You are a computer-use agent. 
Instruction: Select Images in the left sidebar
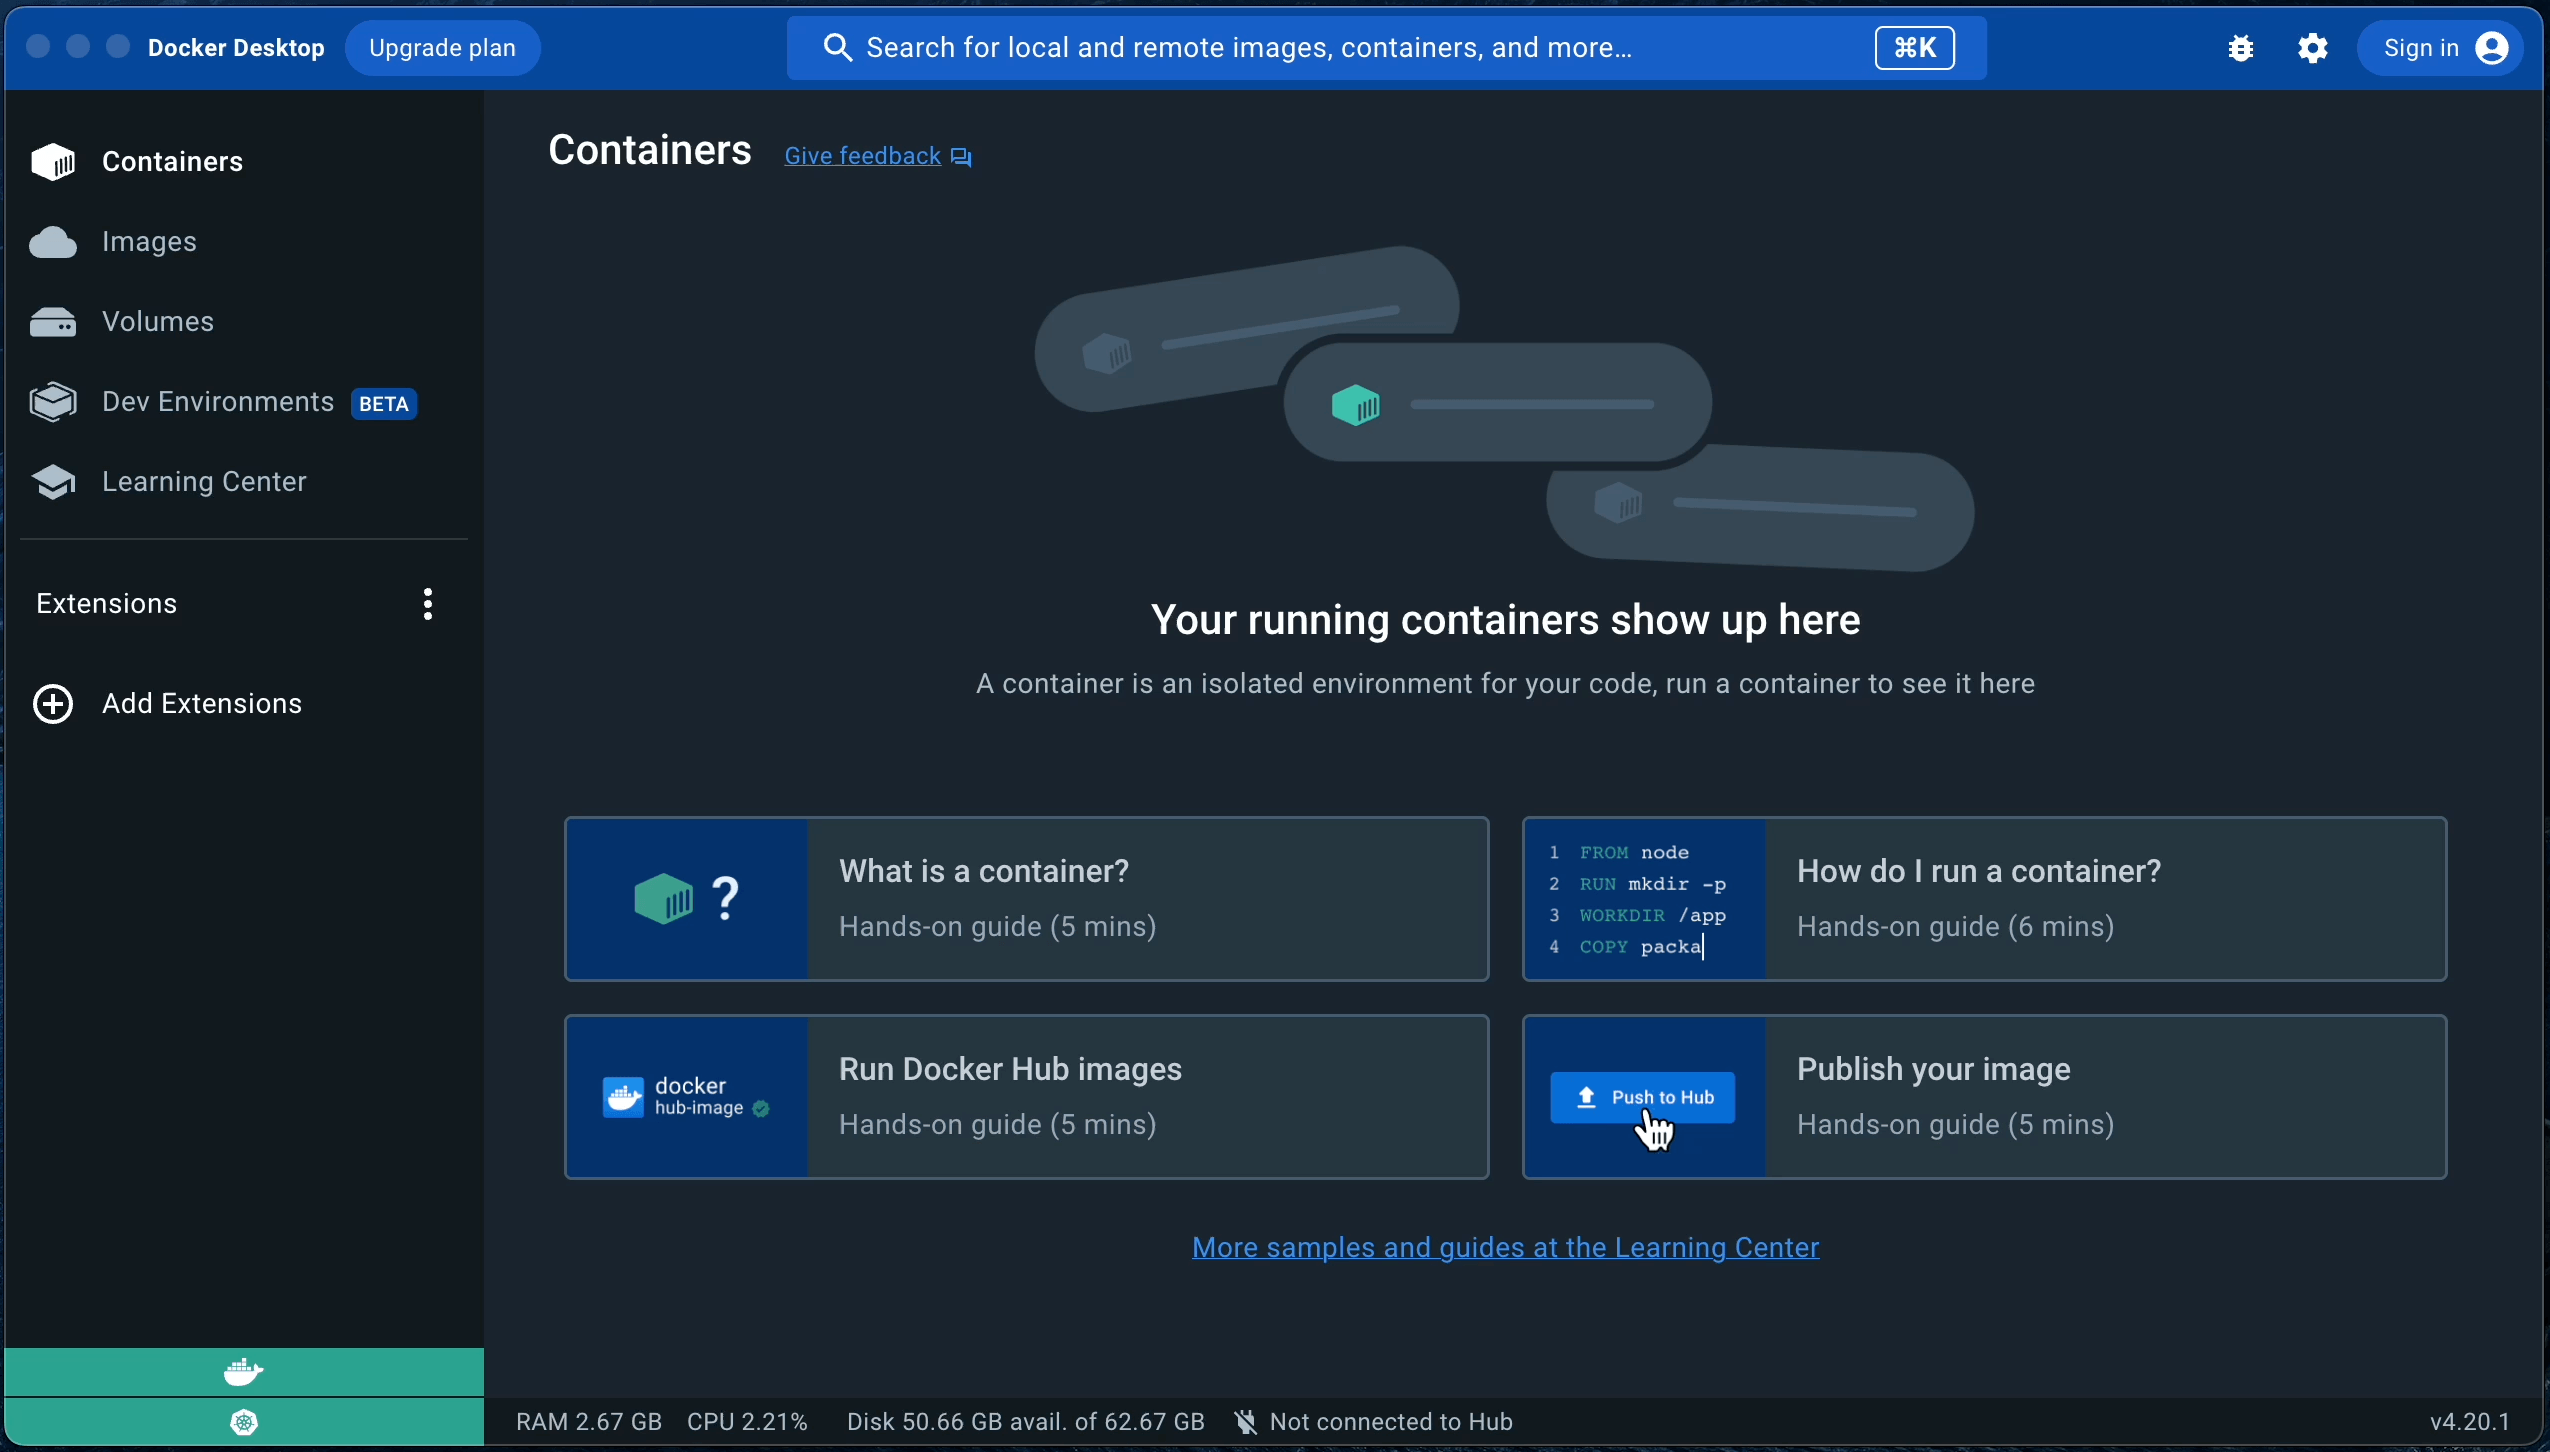147,241
